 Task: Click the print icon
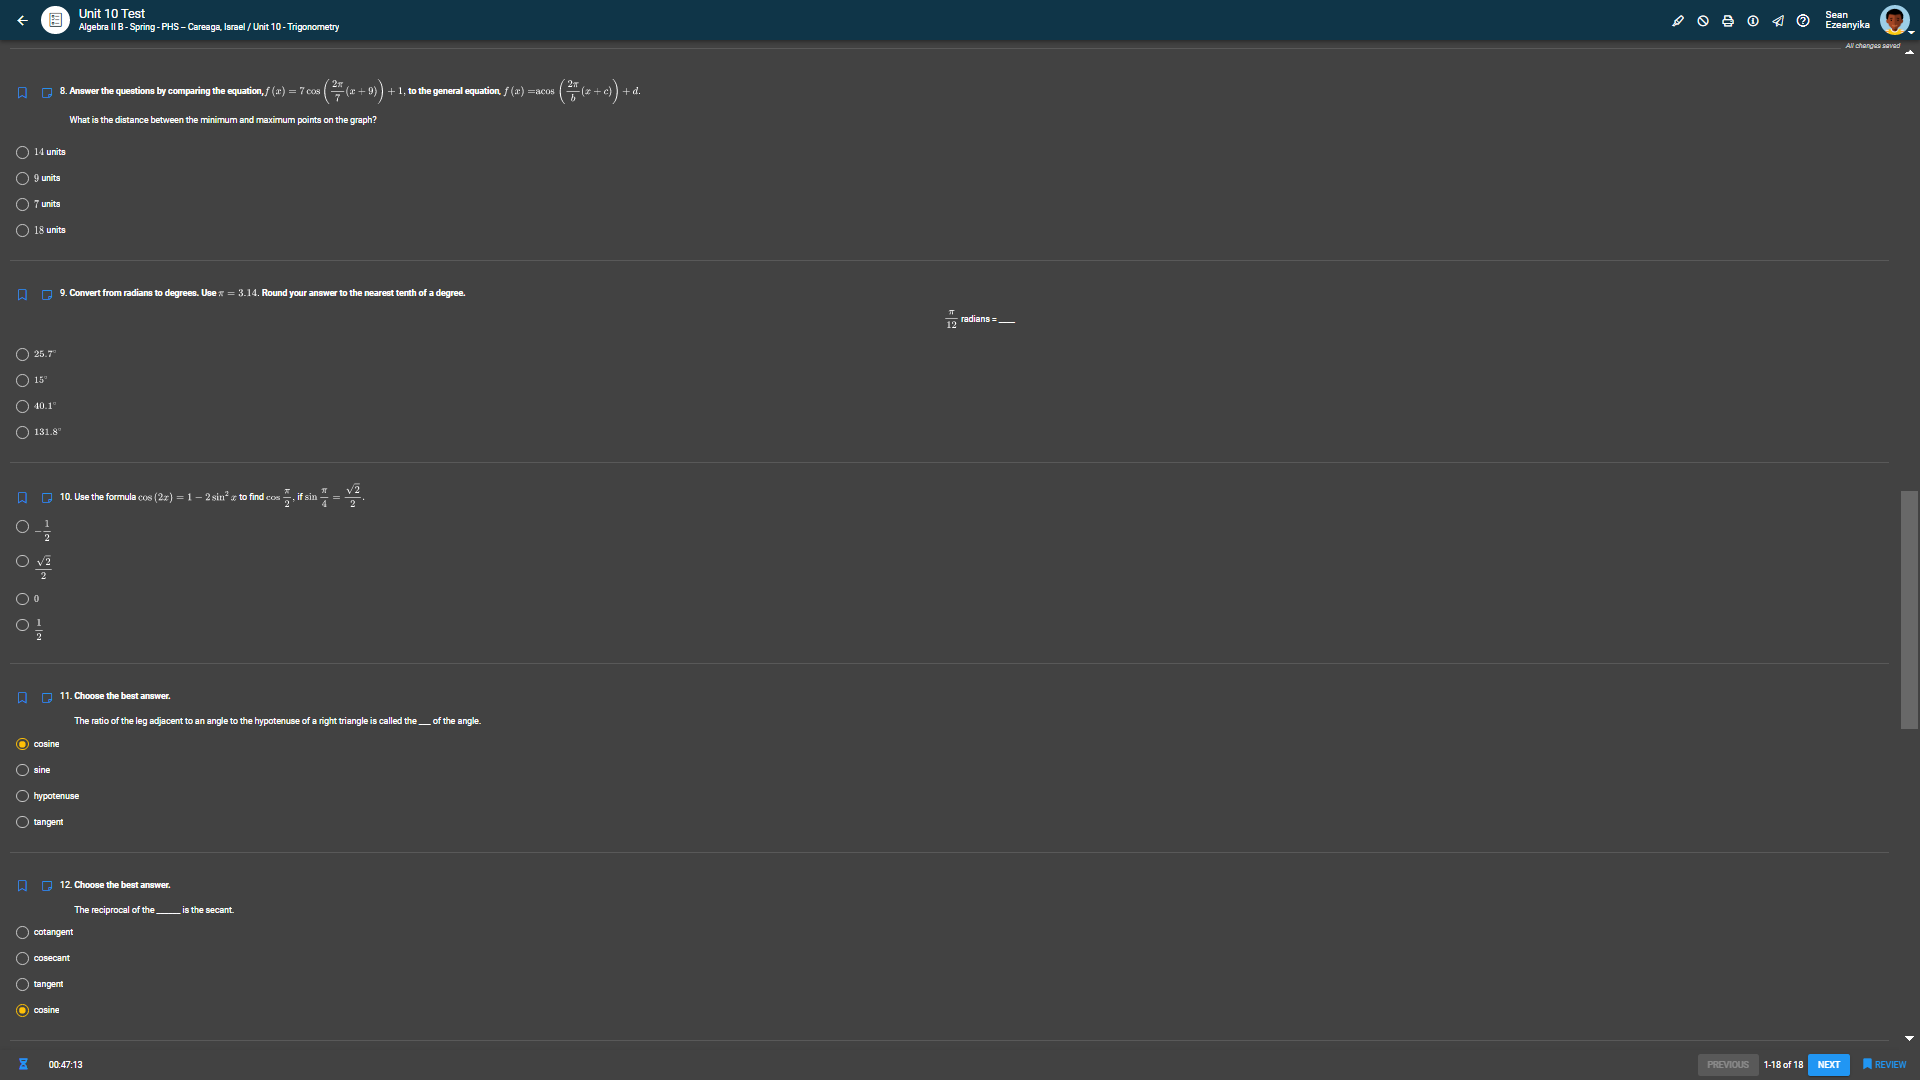point(1728,21)
